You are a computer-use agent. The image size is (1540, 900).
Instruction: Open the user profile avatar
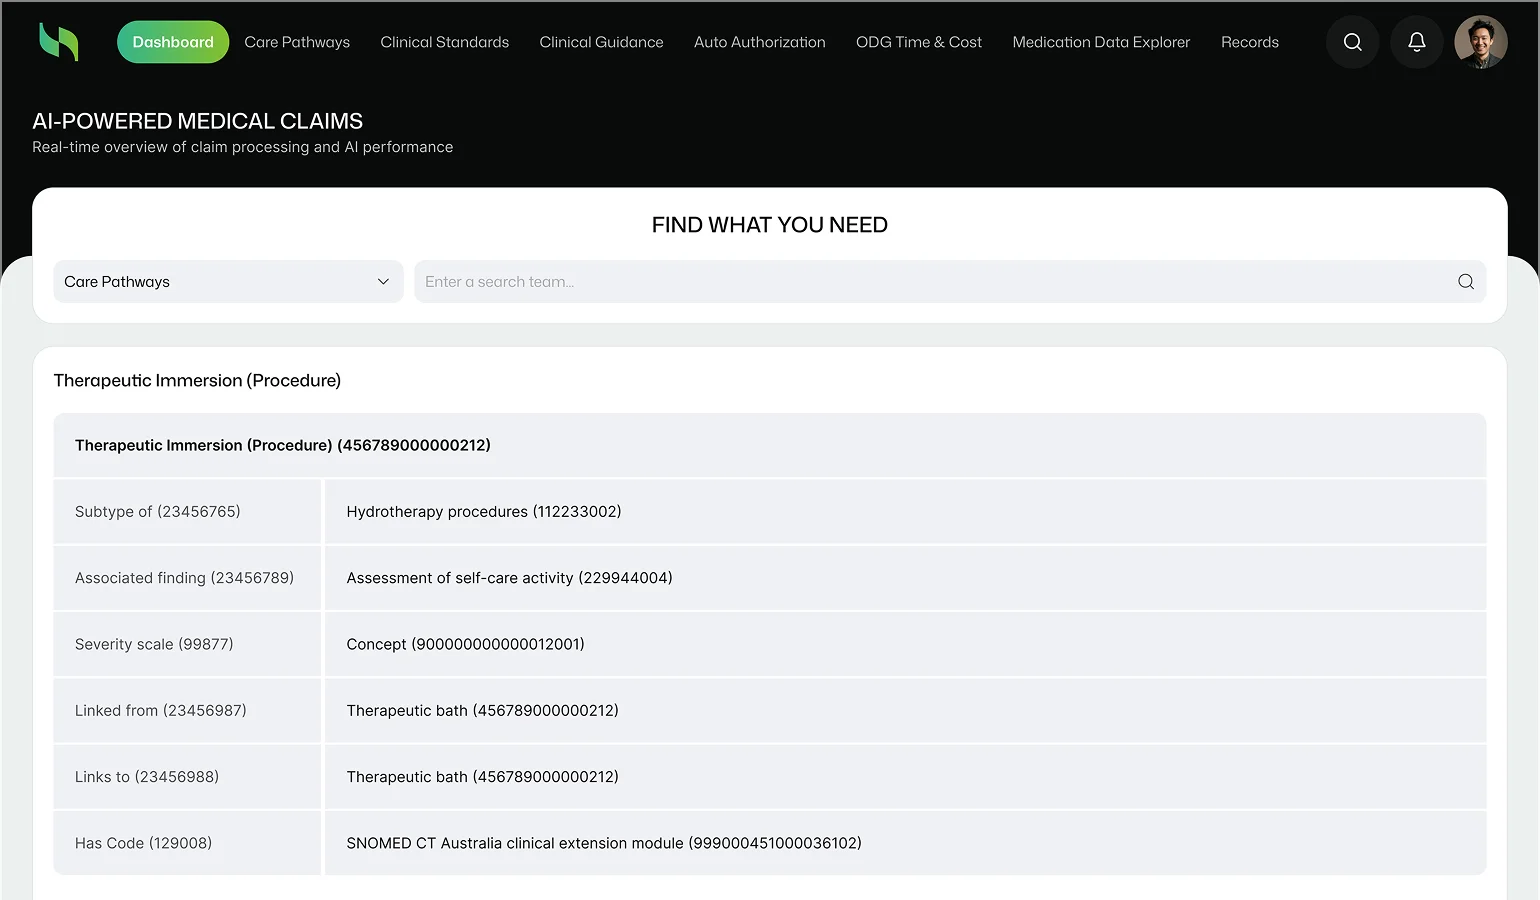pyautogui.click(x=1480, y=42)
